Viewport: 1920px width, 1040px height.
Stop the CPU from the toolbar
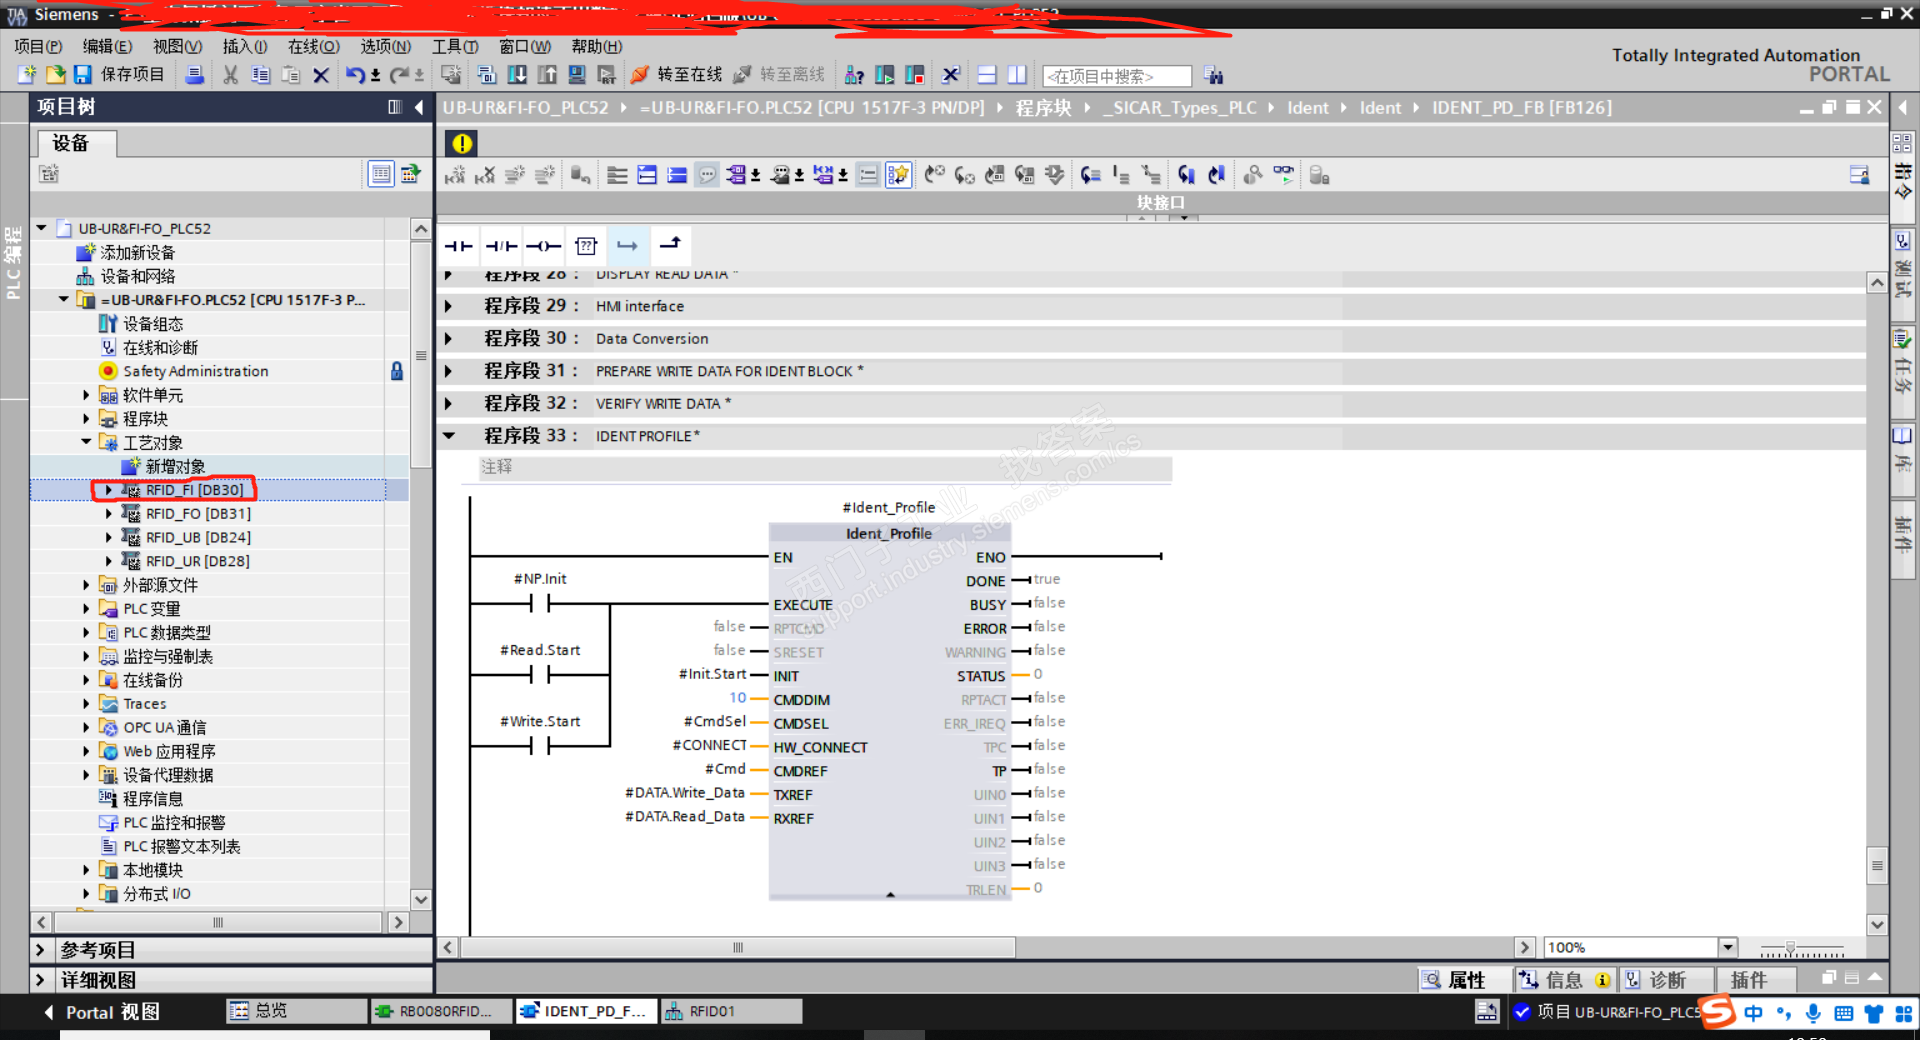click(915, 75)
